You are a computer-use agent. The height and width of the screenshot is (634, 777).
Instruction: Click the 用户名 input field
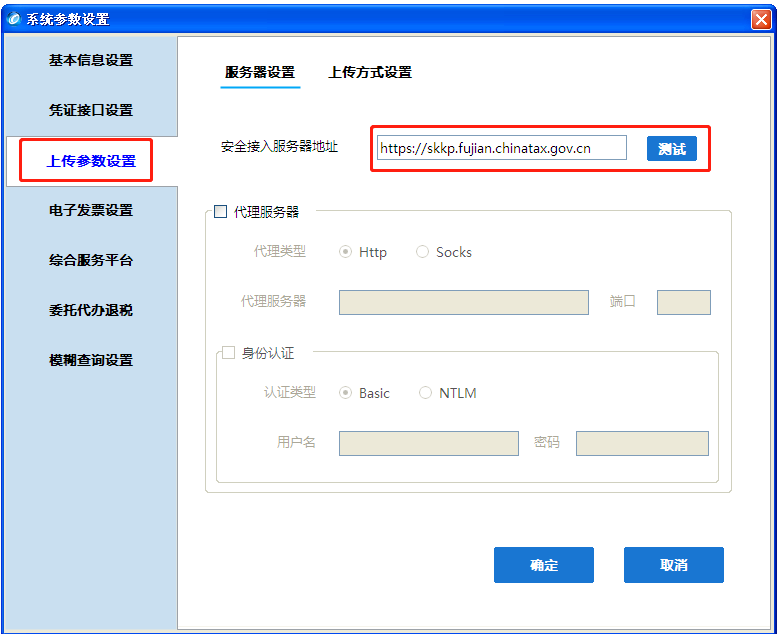[x=429, y=443]
